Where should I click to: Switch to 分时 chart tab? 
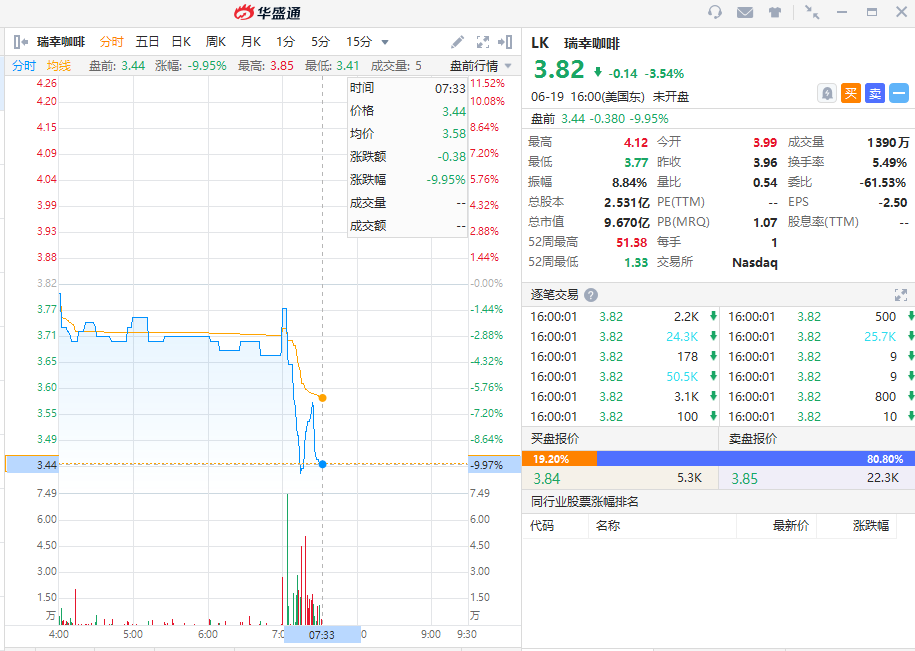[111, 42]
